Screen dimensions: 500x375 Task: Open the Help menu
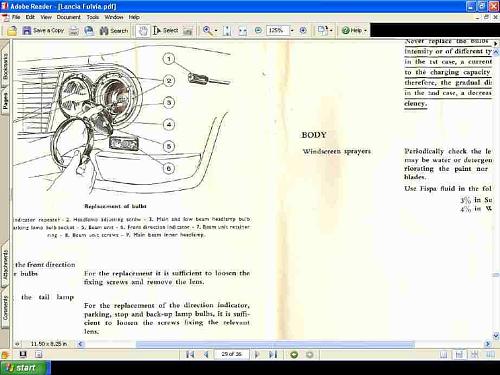[x=134, y=17]
